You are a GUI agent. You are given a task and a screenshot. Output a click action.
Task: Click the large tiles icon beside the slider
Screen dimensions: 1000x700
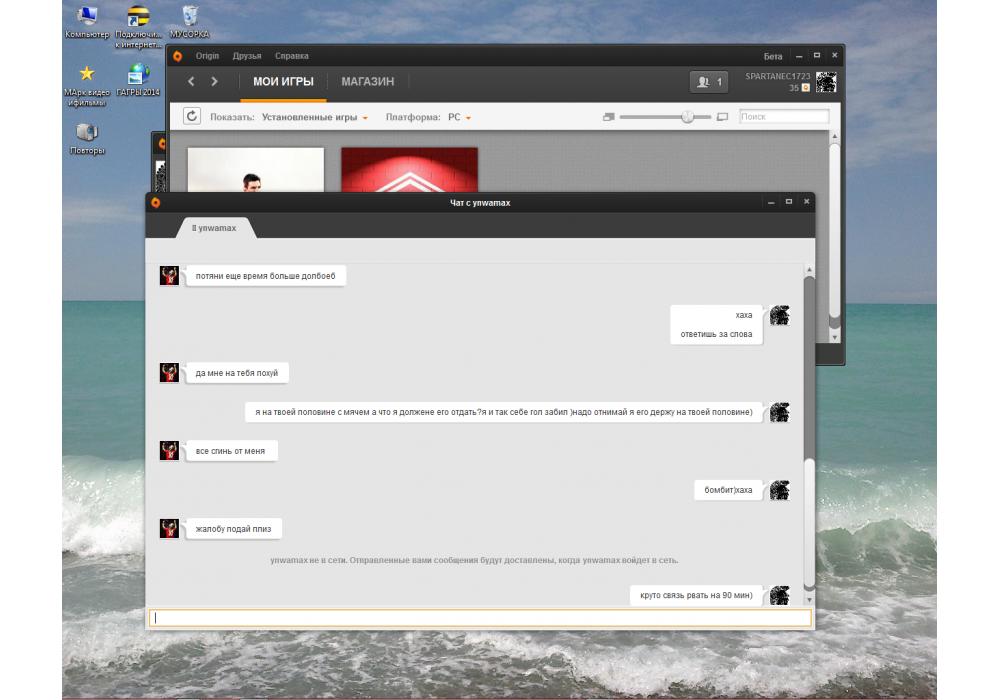tap(722, 117)
